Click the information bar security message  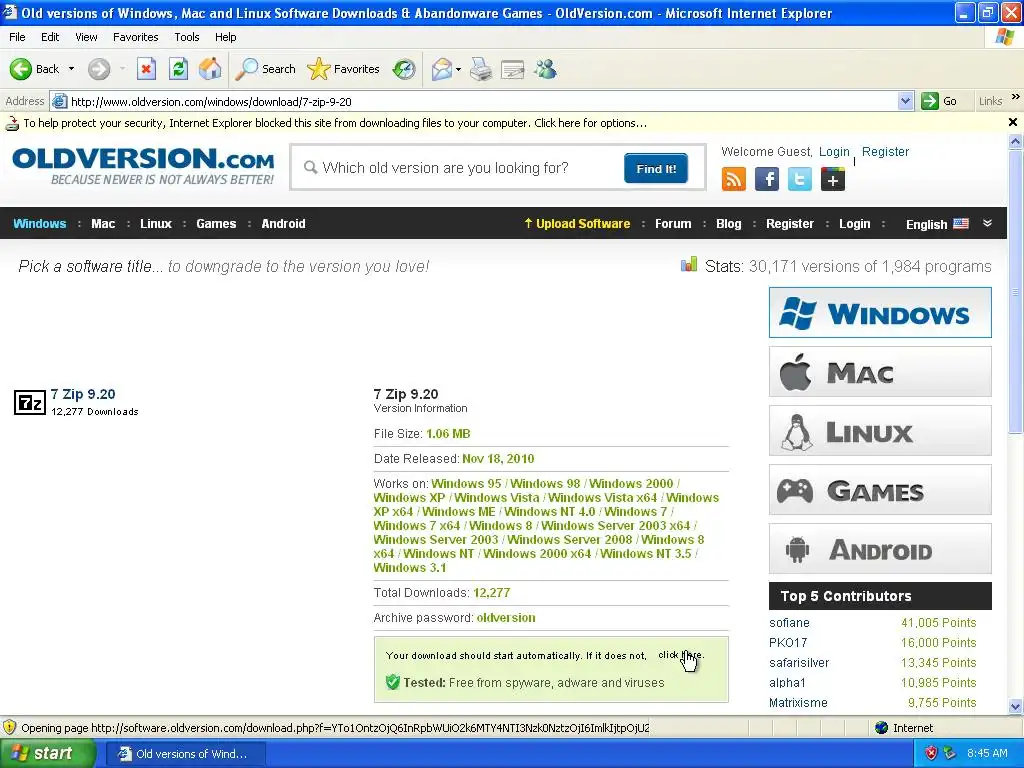click(x=335, y=123)
